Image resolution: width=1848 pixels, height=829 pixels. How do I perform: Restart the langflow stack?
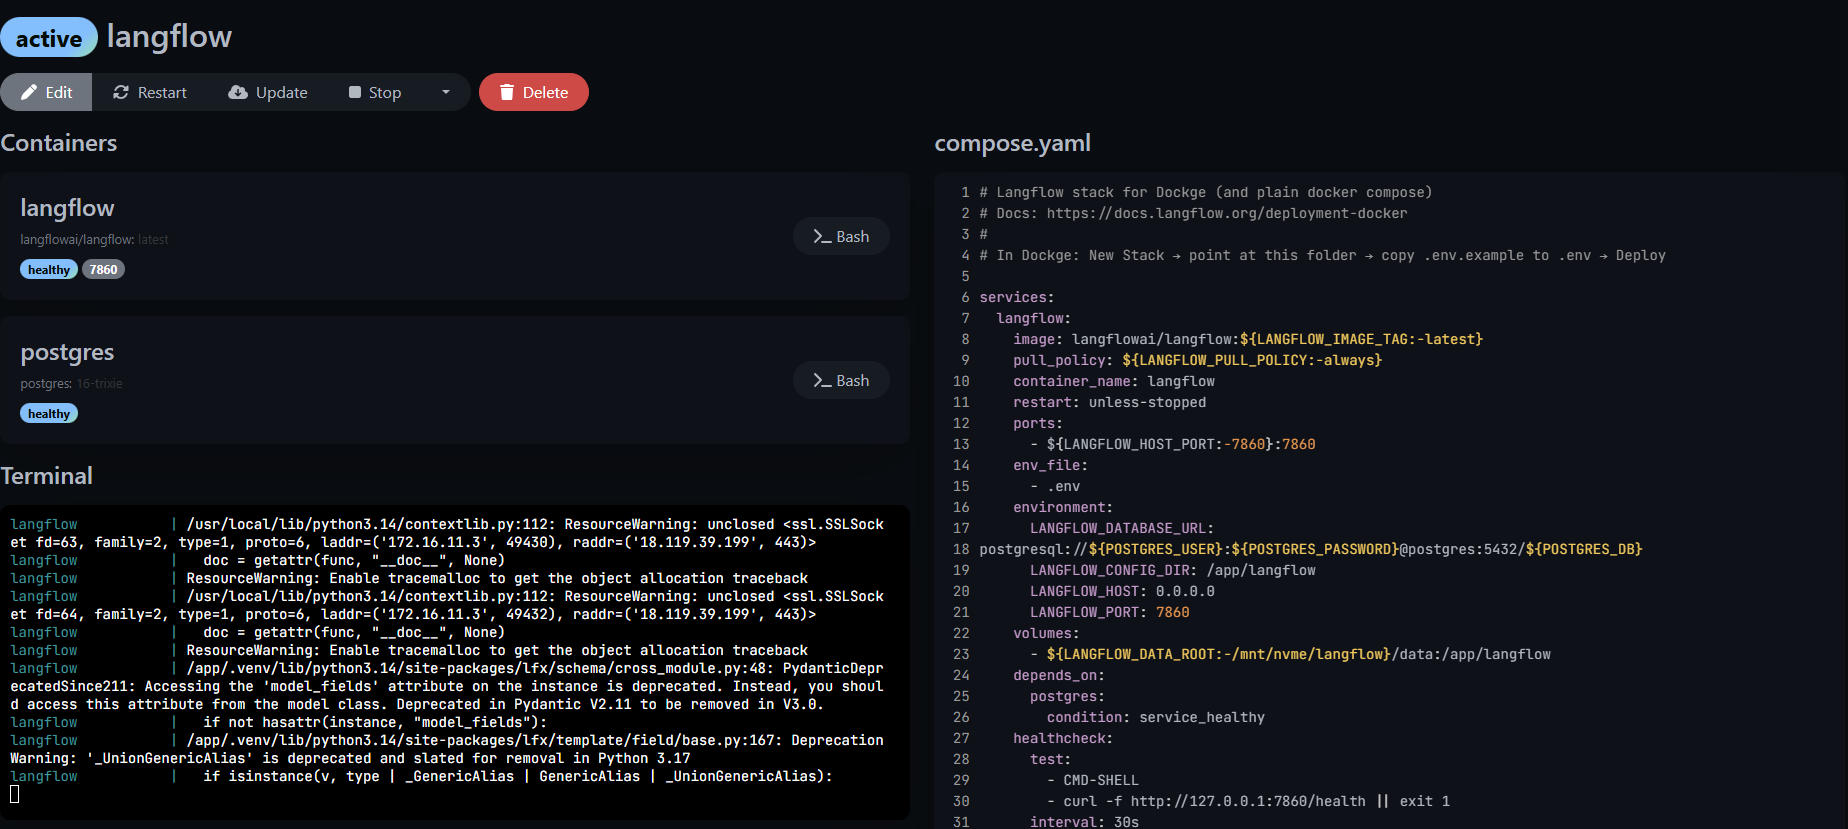click(150, 92)
